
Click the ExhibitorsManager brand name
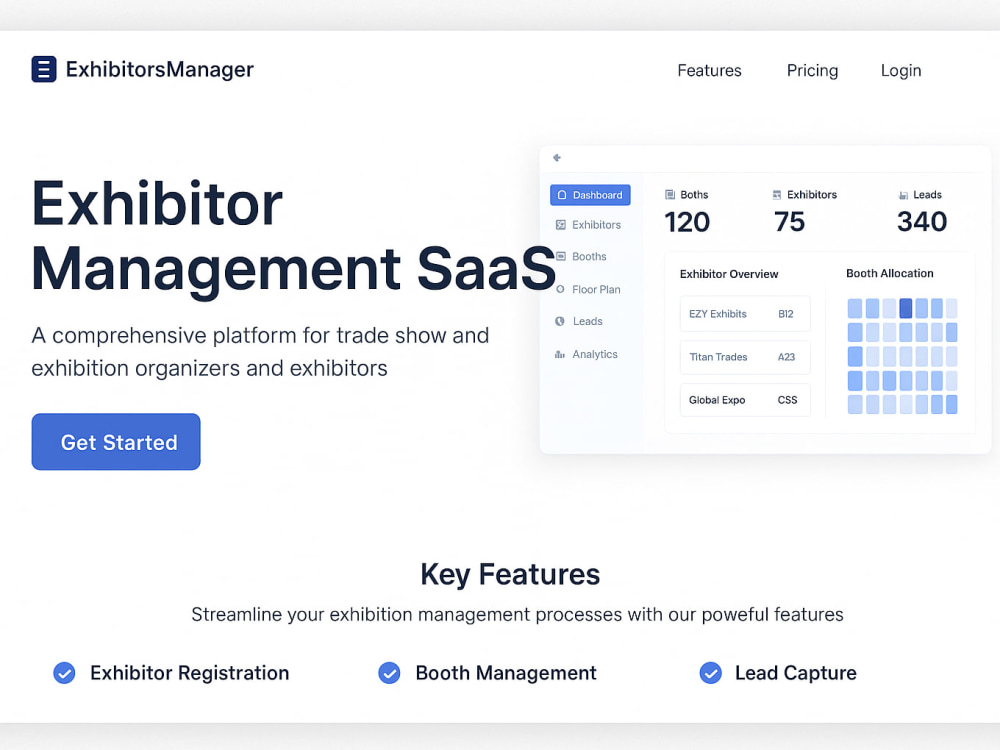[x=159, y=69]
